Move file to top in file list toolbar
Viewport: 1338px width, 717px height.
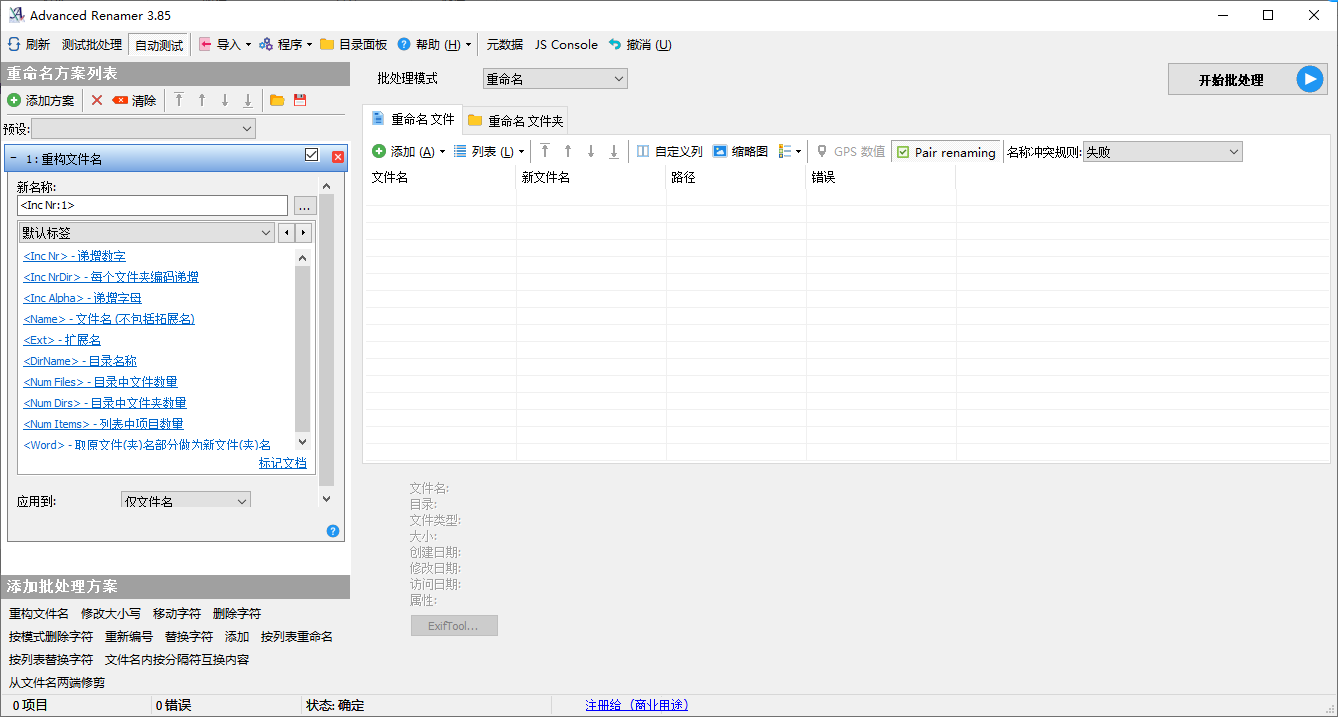(x=545, y=151)
